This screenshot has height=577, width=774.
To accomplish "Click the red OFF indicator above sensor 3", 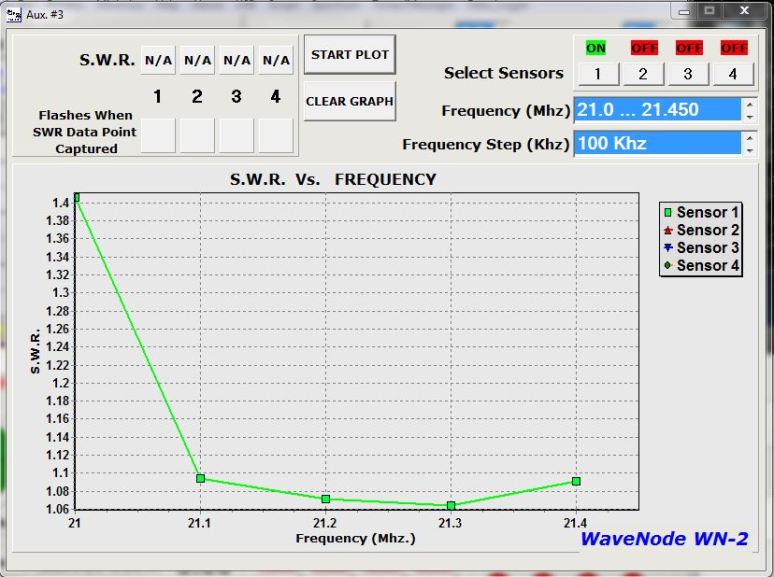I will click(x=689, y=48).
